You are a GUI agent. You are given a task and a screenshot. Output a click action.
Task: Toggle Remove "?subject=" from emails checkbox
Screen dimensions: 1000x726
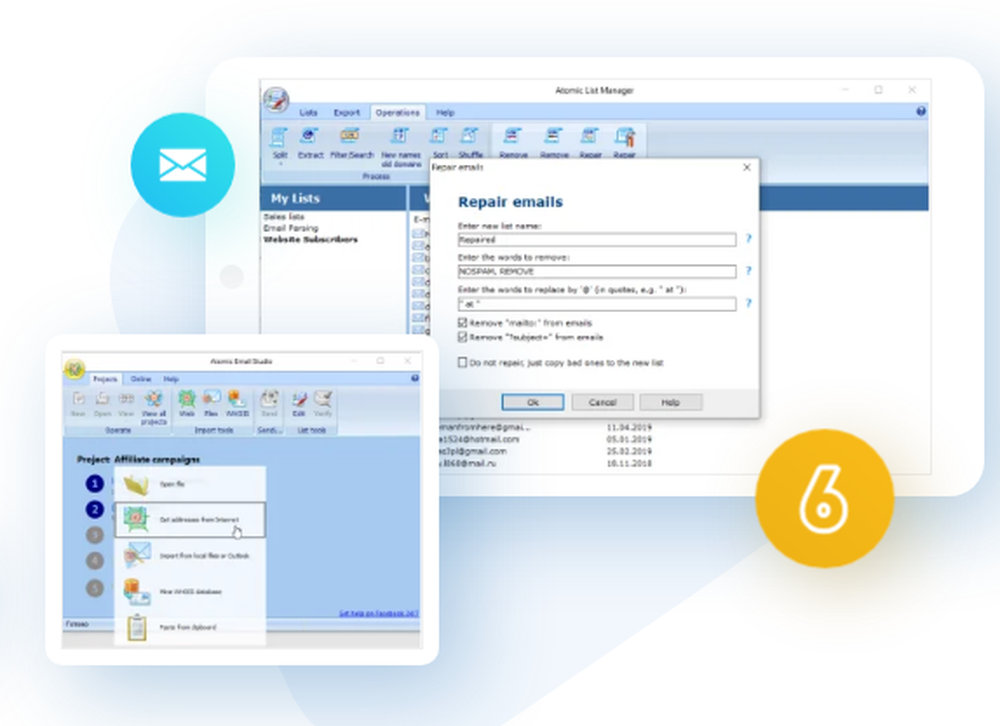coord(462,337)
